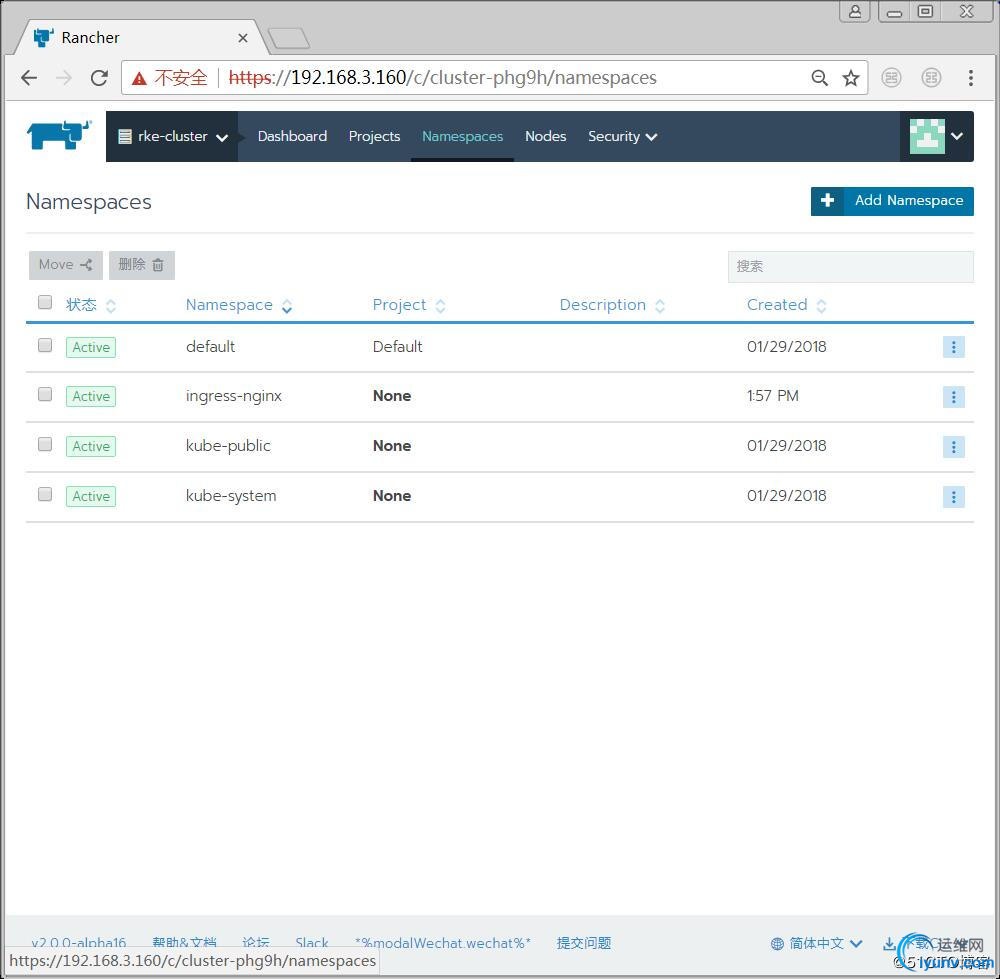Open actions menu for default namespace
The height and width of the screenshot is (979, 1000).
coord(953,347)
